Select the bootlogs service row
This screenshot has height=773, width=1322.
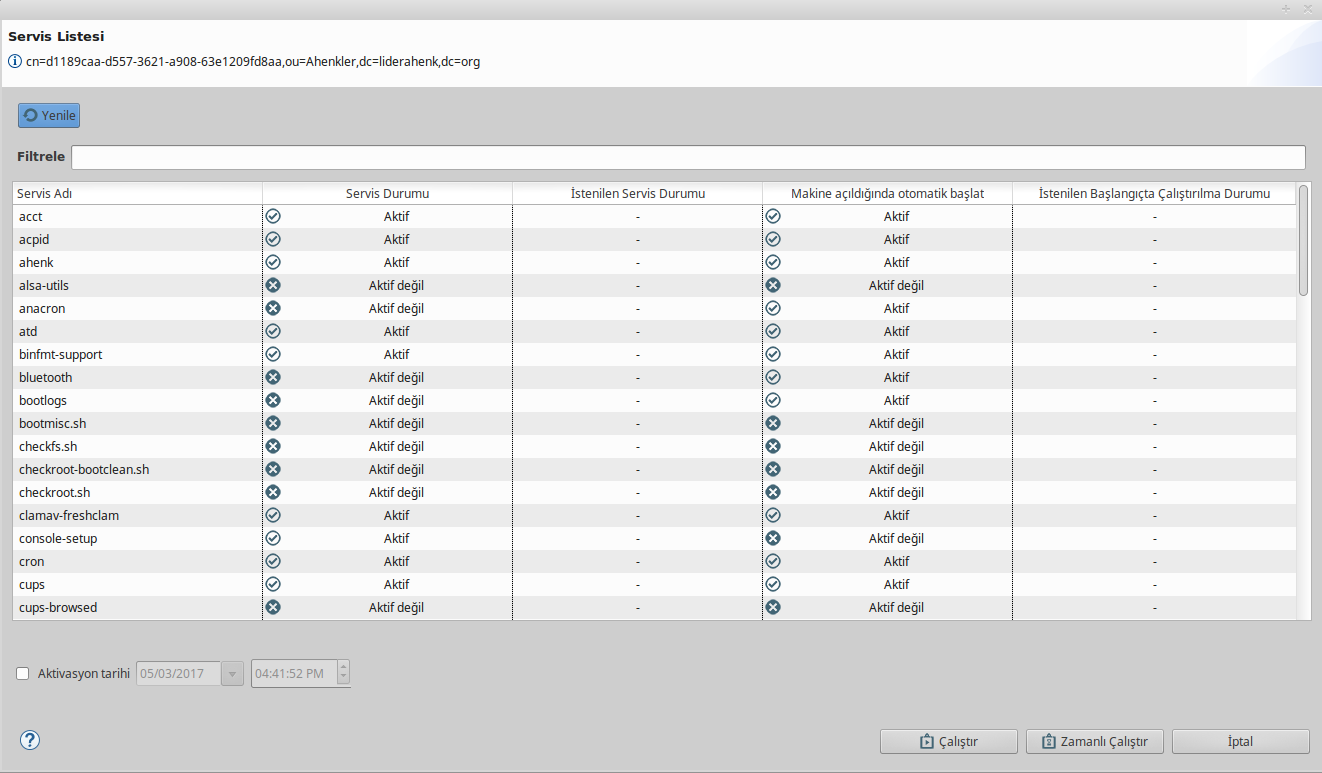[x=654, y=400]
